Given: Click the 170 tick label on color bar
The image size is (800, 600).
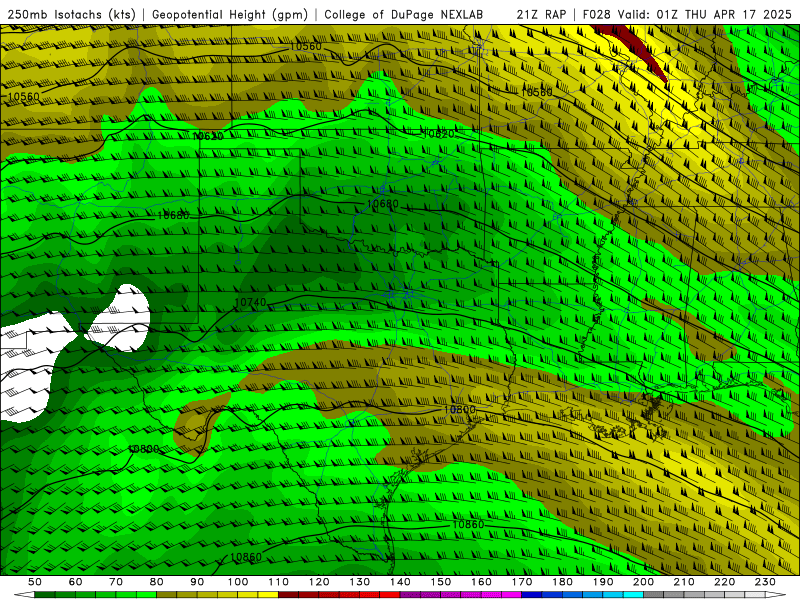Looking at the screenshot, I should click(x=522, y=582).
